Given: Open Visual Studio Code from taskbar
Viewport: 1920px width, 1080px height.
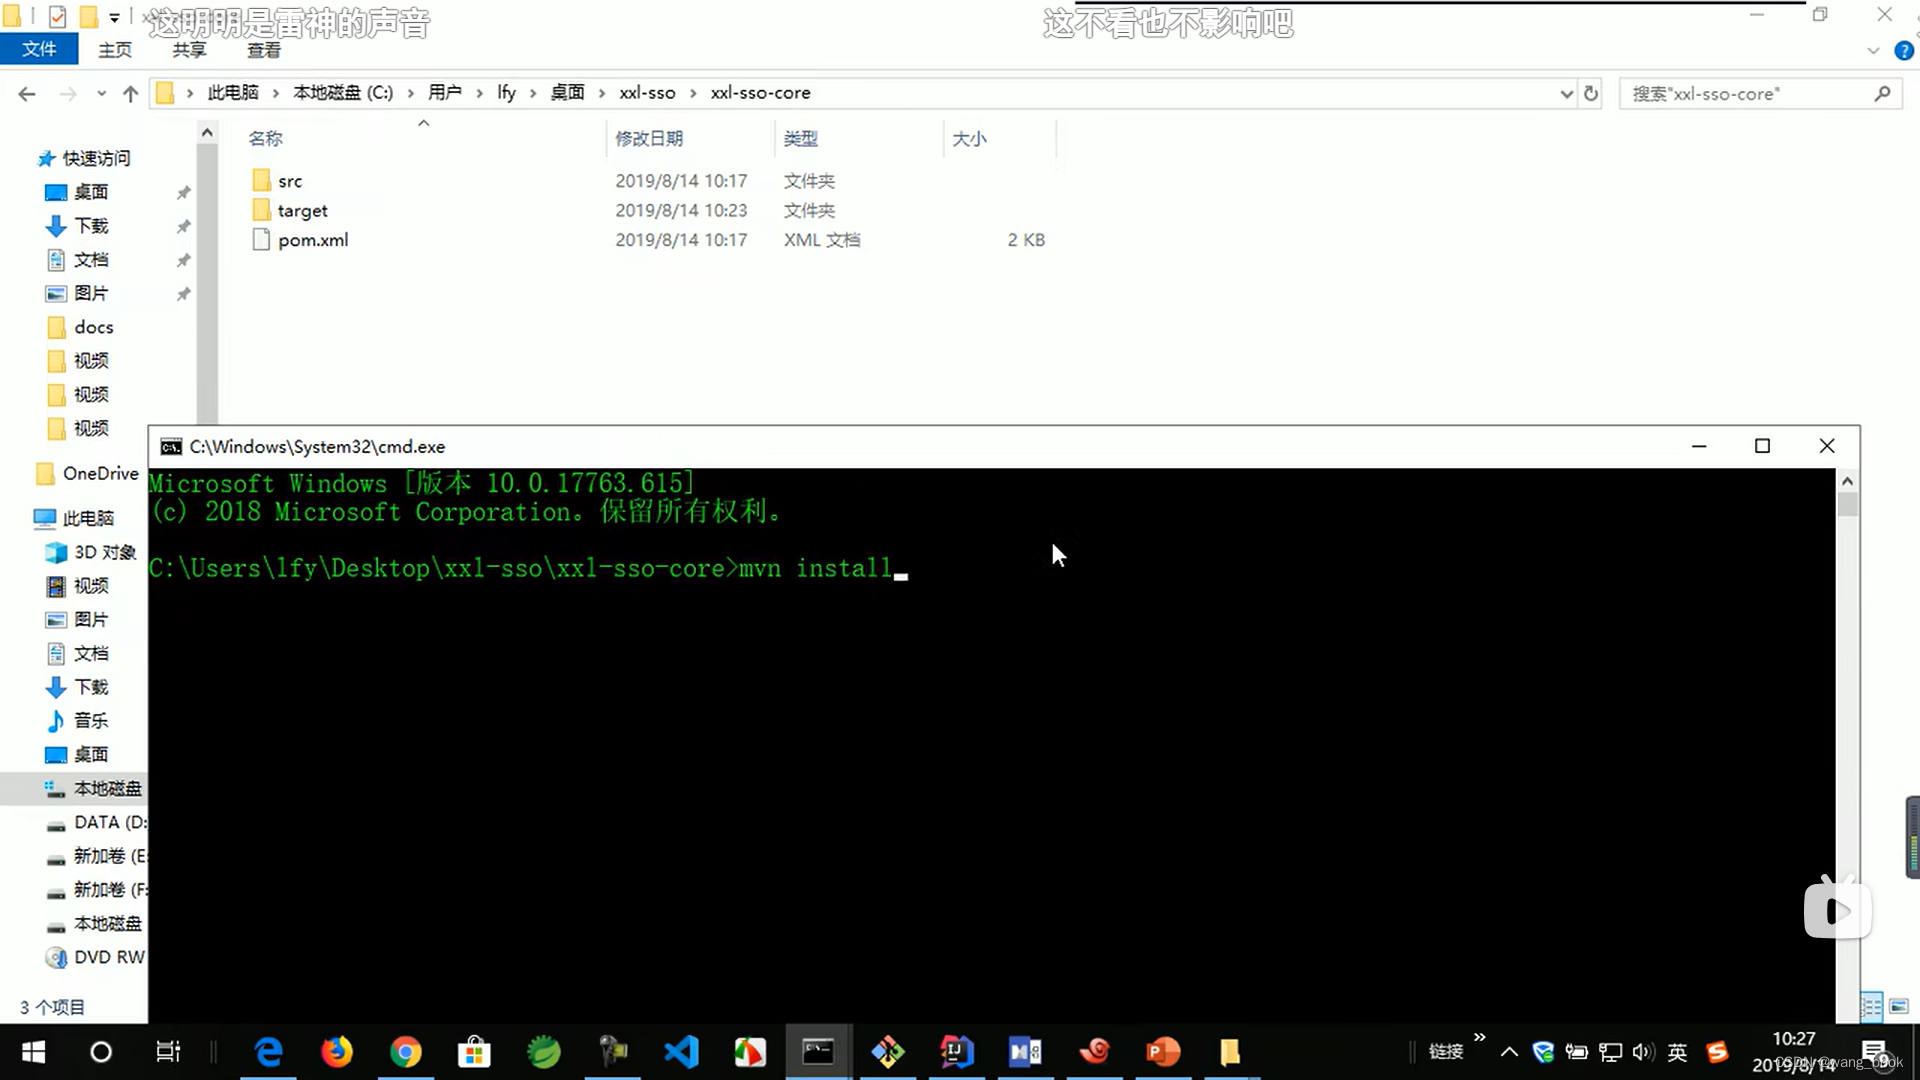Looking at the screenshot, I should pyautogui.click(x=681, y=1052).
